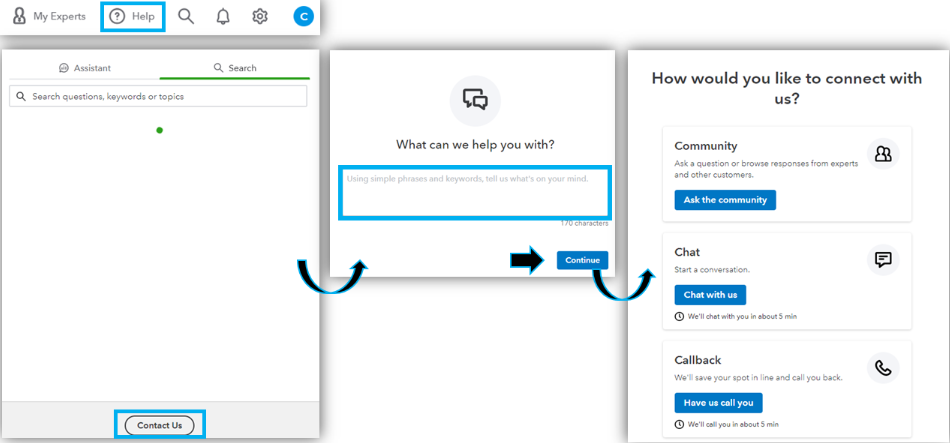The height and width of the screenshot is (443, 950).
Task: Click the Community people icon
Action: point(883,154)
